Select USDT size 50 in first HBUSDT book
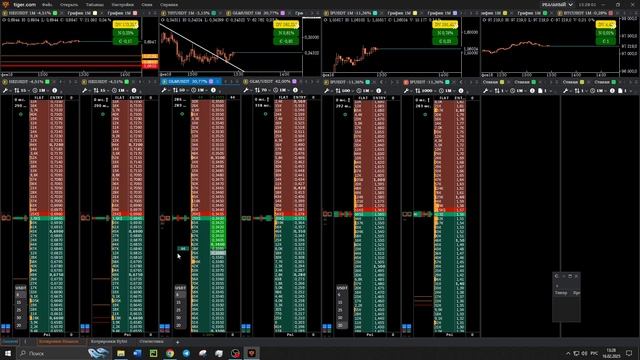This screenshot has height=360, width=640. pos(20,318)
